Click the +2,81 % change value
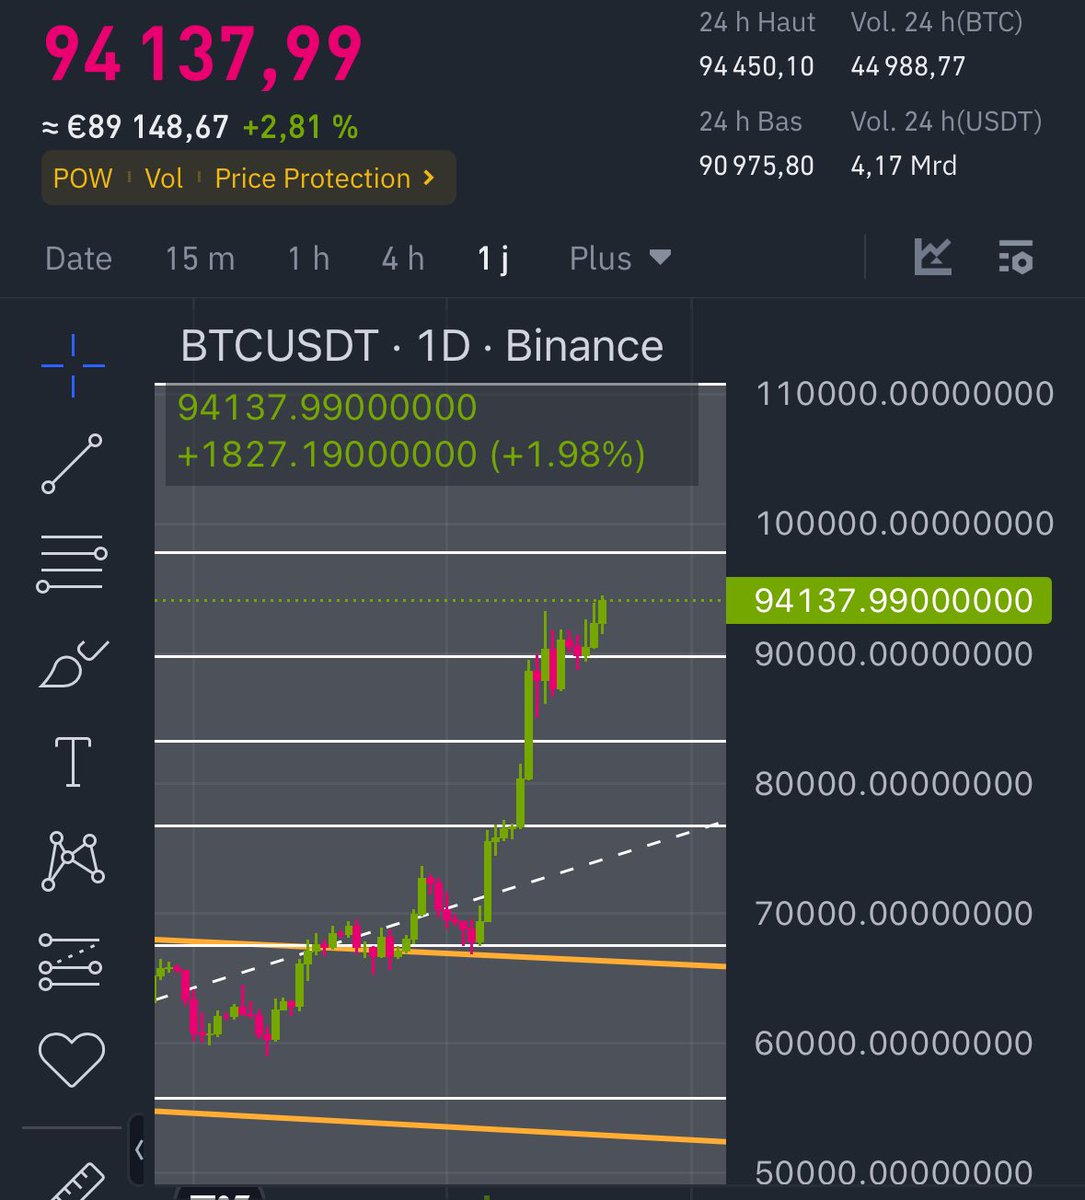Screen dimensions: 1085x1200 click(300, 128)
